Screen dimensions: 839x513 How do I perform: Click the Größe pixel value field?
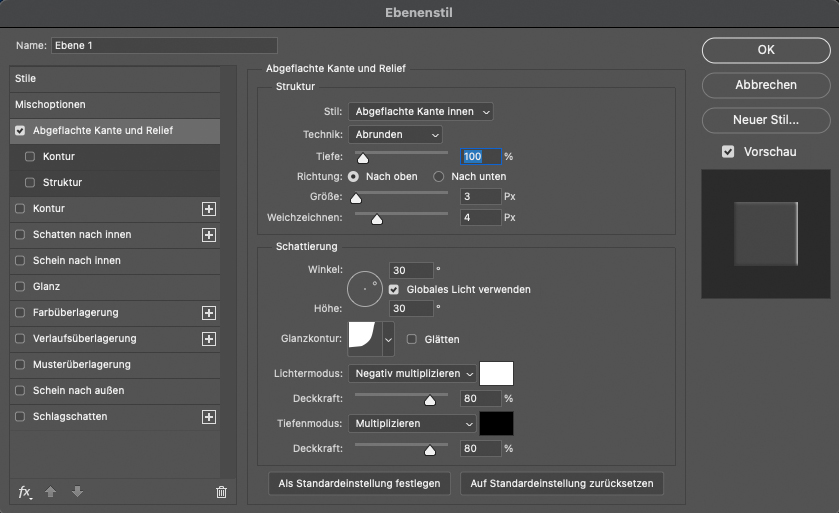[x=480, y=197]
